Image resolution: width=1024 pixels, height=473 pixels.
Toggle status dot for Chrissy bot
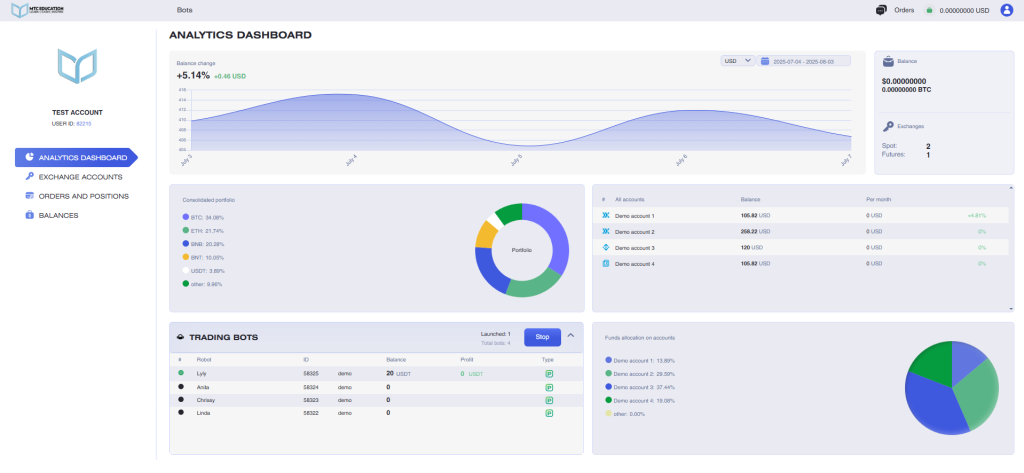coord(181,399)
